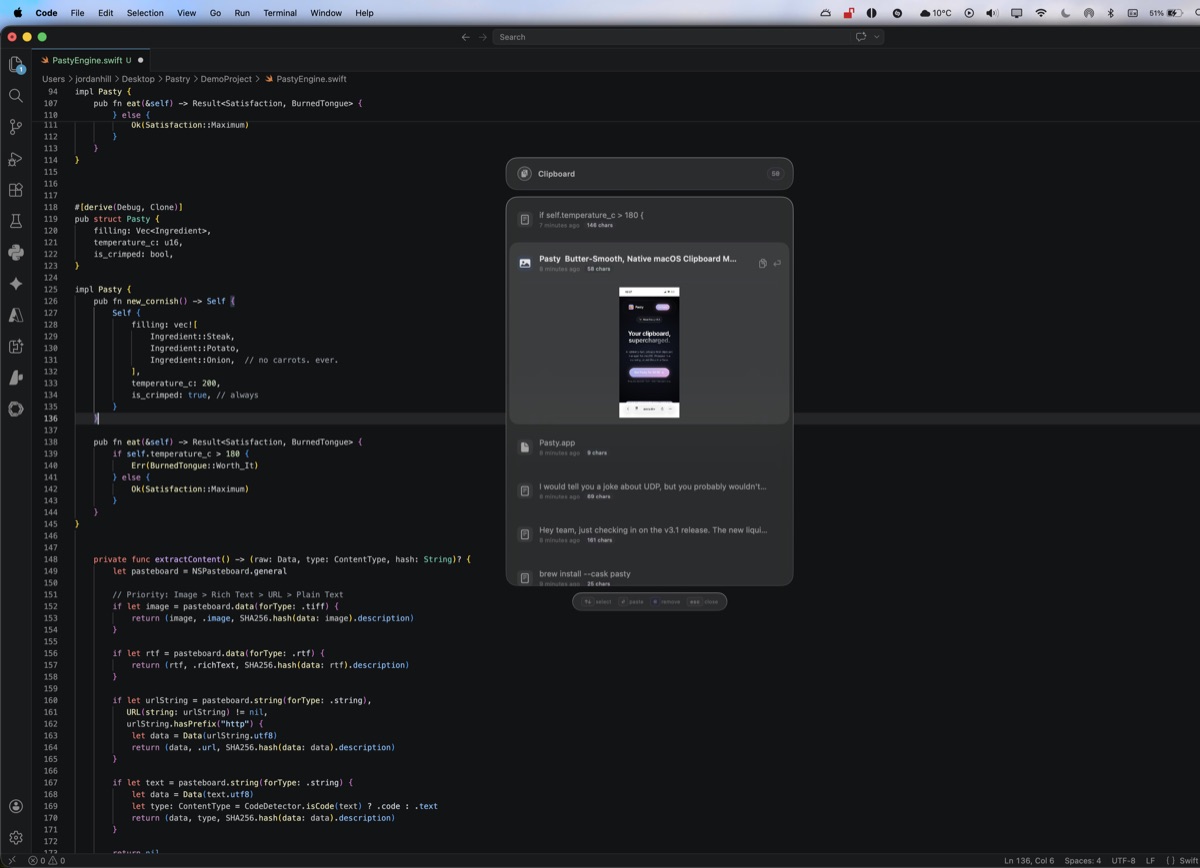Open the Source Control view
This screenshot has width=1200, height=868.
[x=15, y=127]
